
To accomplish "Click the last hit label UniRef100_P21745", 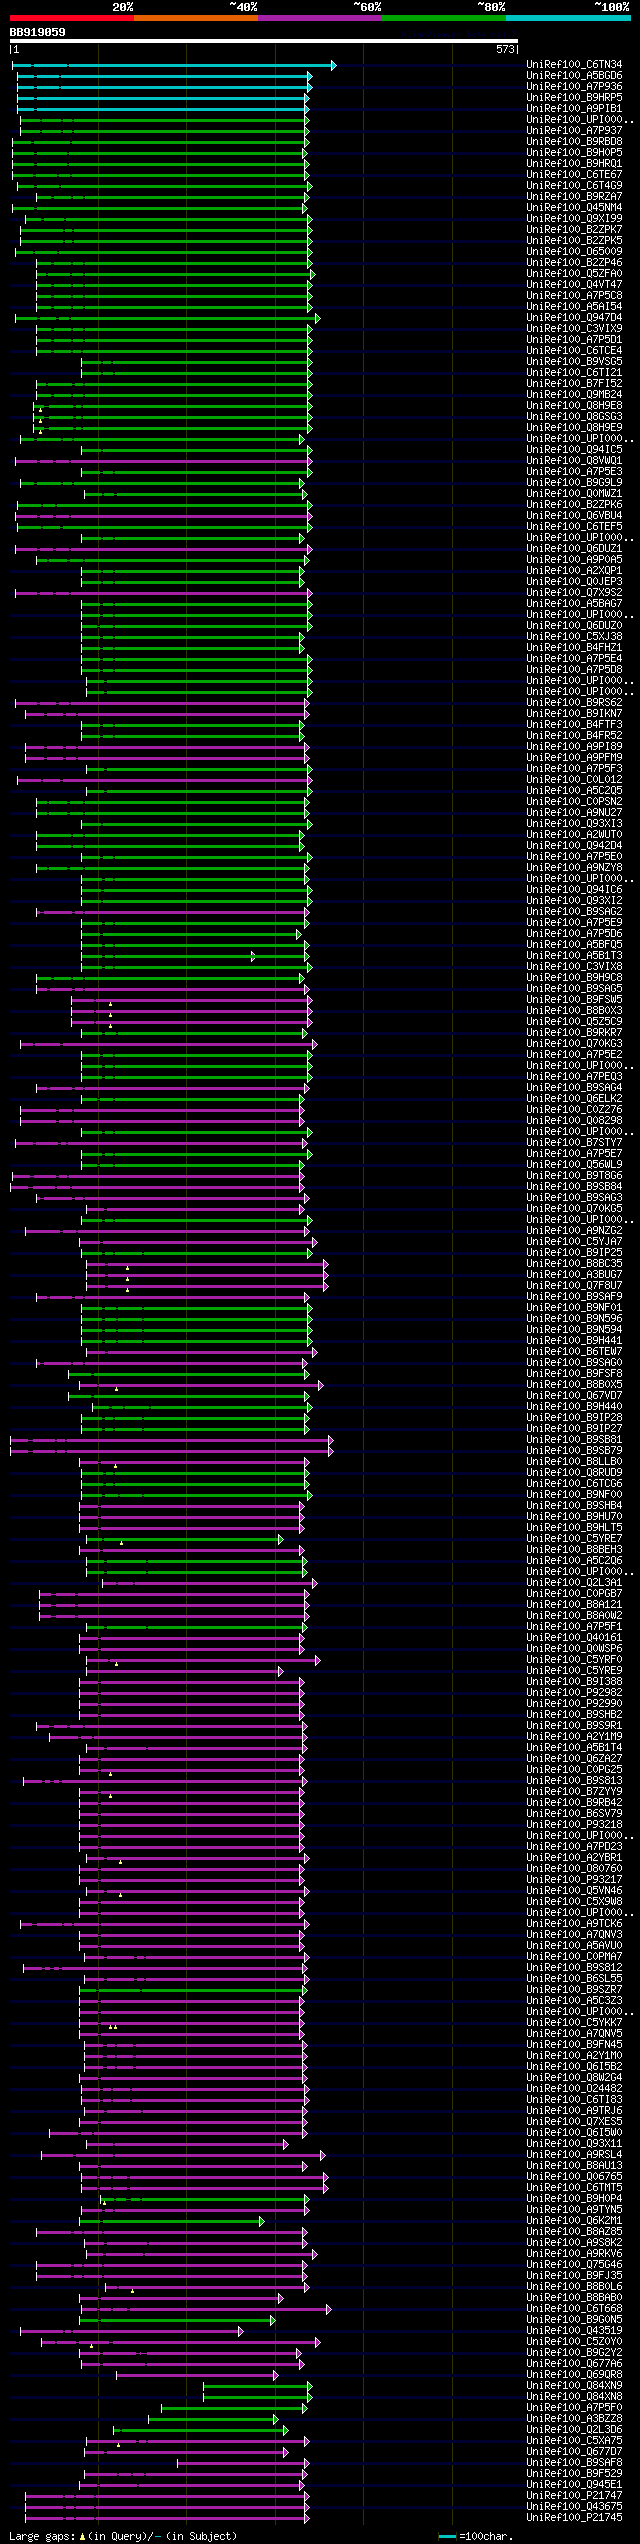I will pyautogui.click(x=574, y=2518).
